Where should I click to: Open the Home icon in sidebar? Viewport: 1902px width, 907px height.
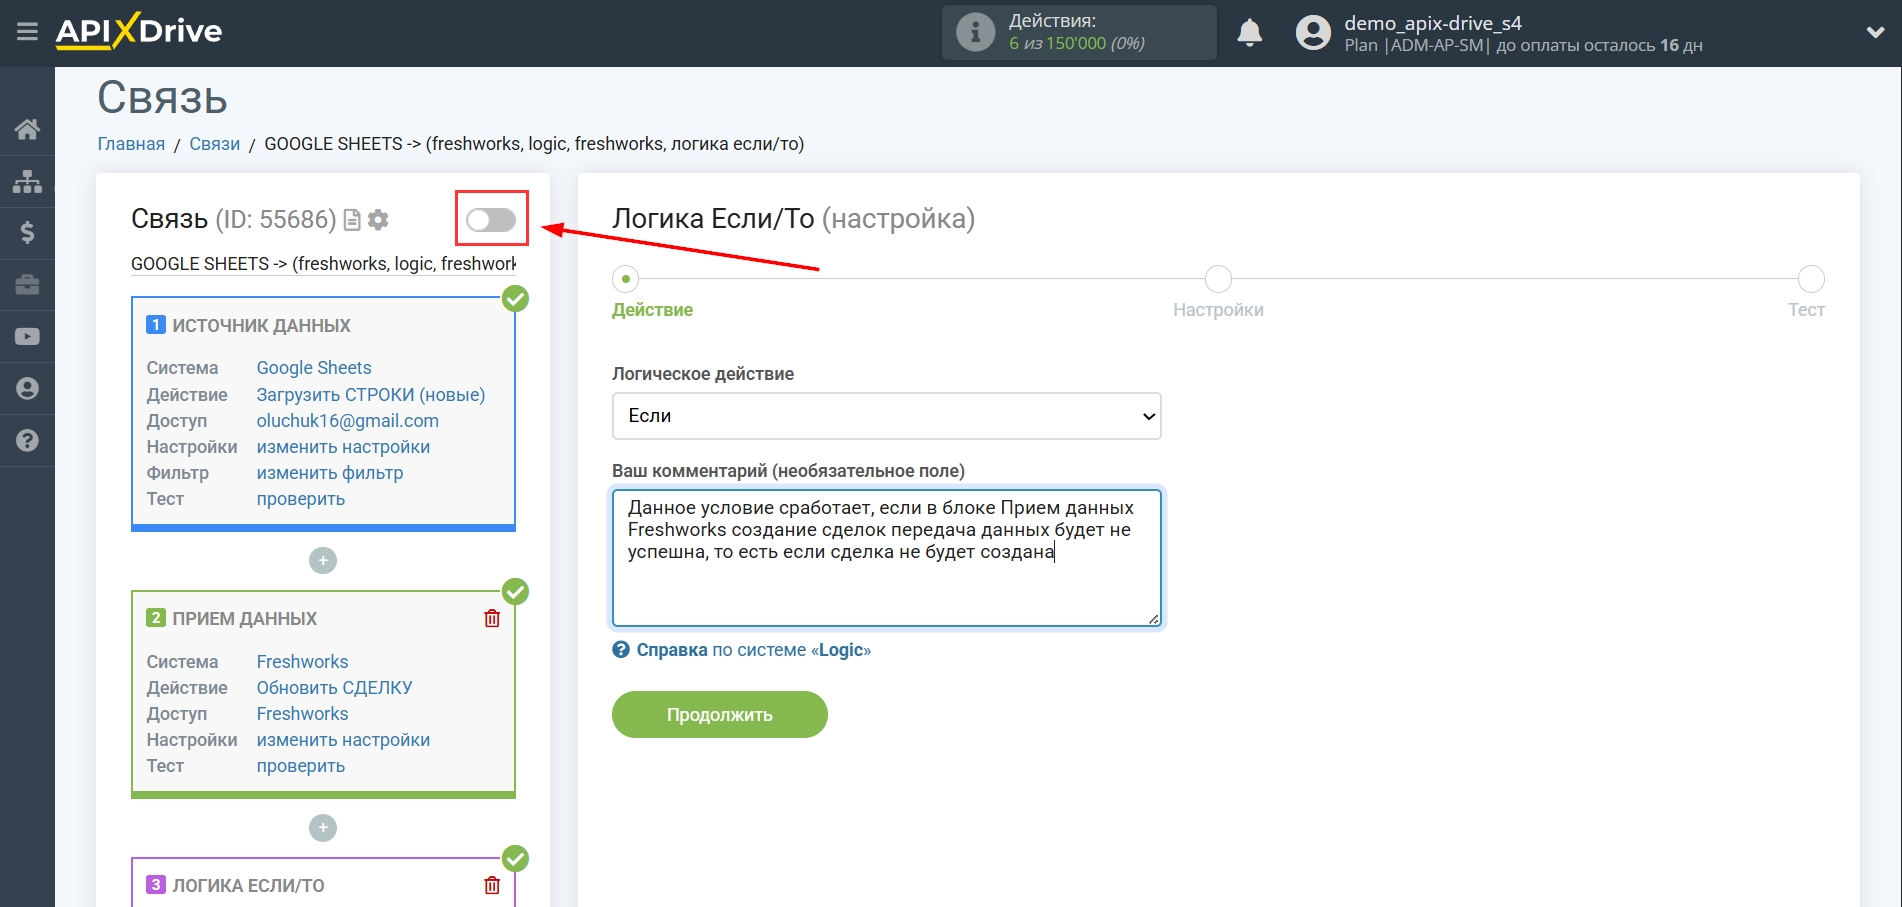click(27, 129)
